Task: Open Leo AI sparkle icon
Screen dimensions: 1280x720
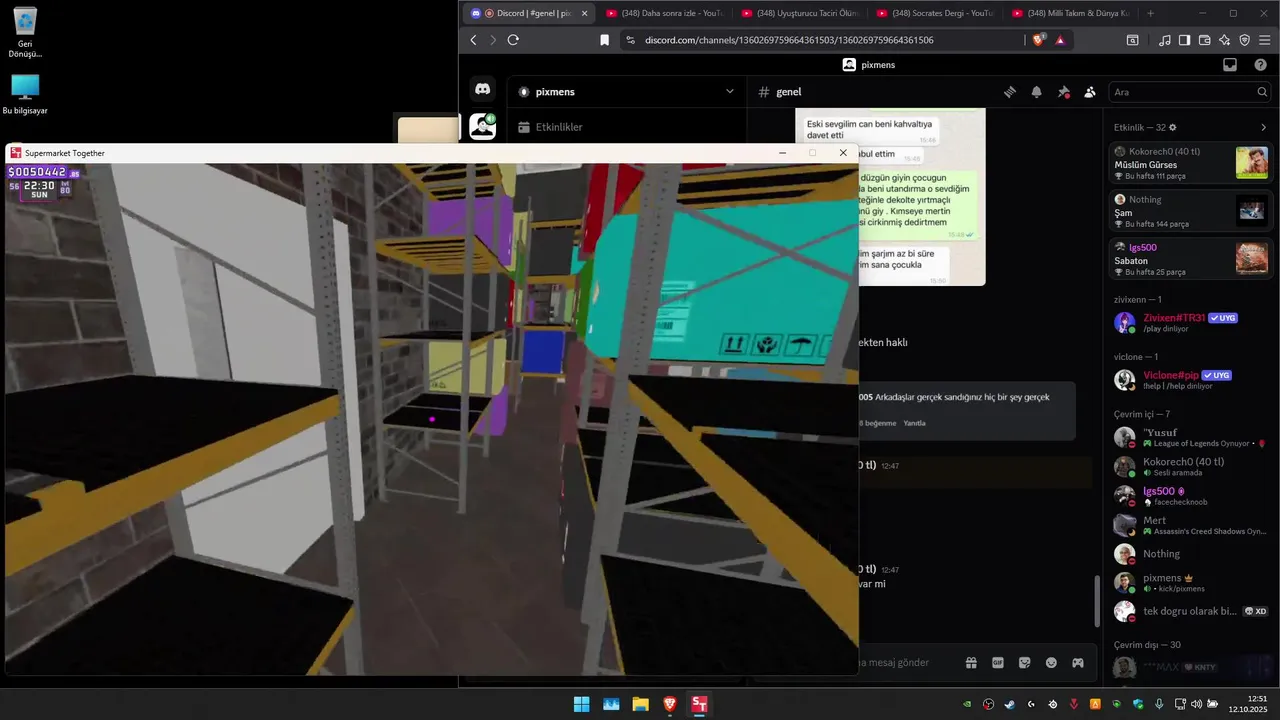Action: [1224, 40]
